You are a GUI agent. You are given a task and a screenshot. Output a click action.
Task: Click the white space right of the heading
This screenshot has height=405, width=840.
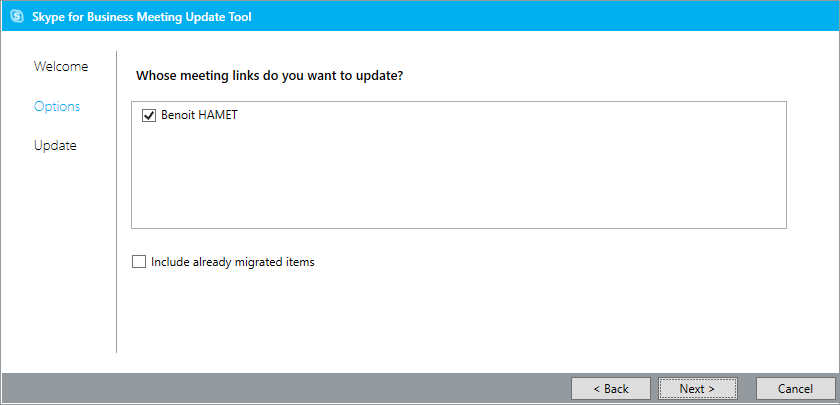pyautogui.click(x=600, y=75)
